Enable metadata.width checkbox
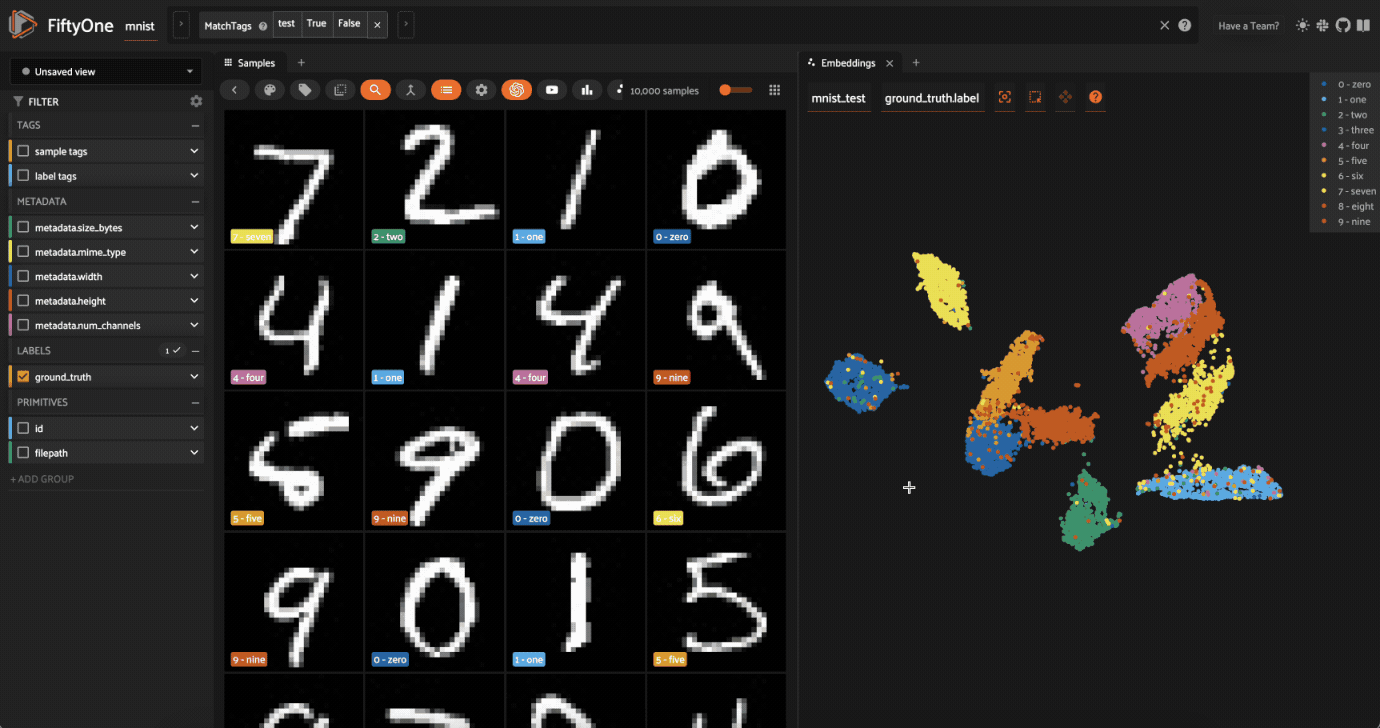 coord(23,276)
